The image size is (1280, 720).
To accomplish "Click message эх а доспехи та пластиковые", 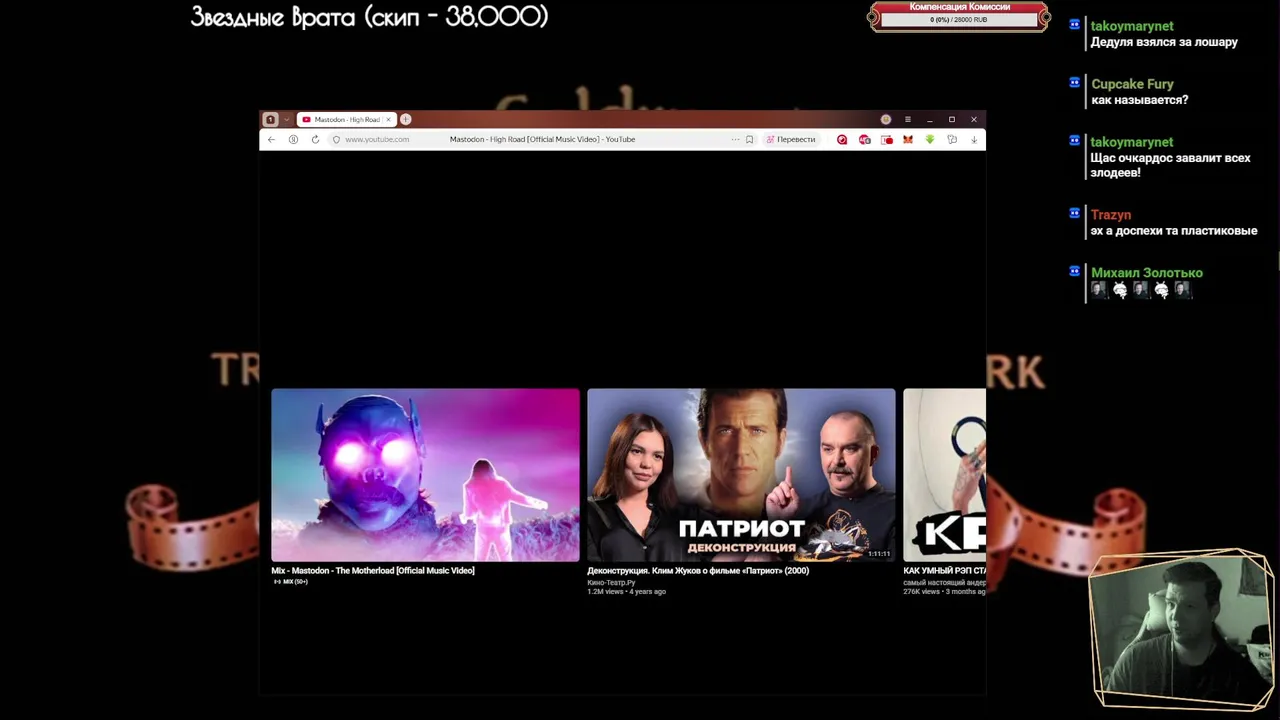I will pos(1174,231).
